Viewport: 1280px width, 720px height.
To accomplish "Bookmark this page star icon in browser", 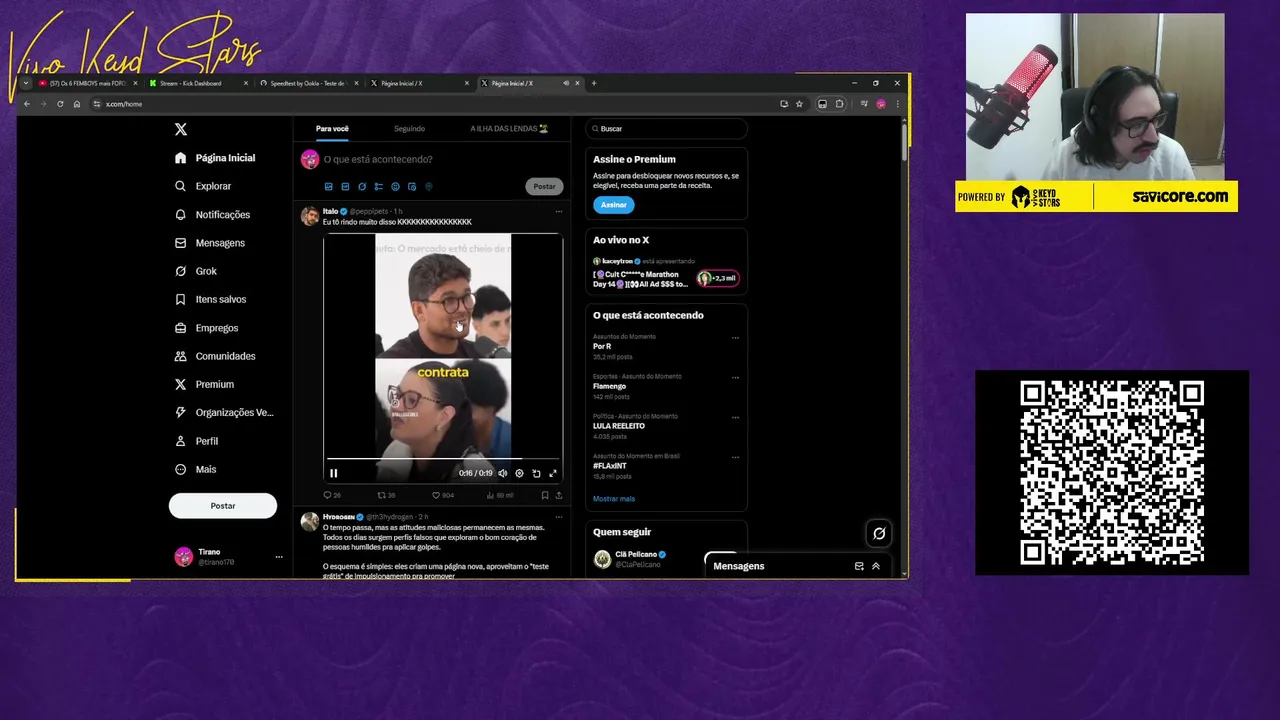I will (799, 104).
